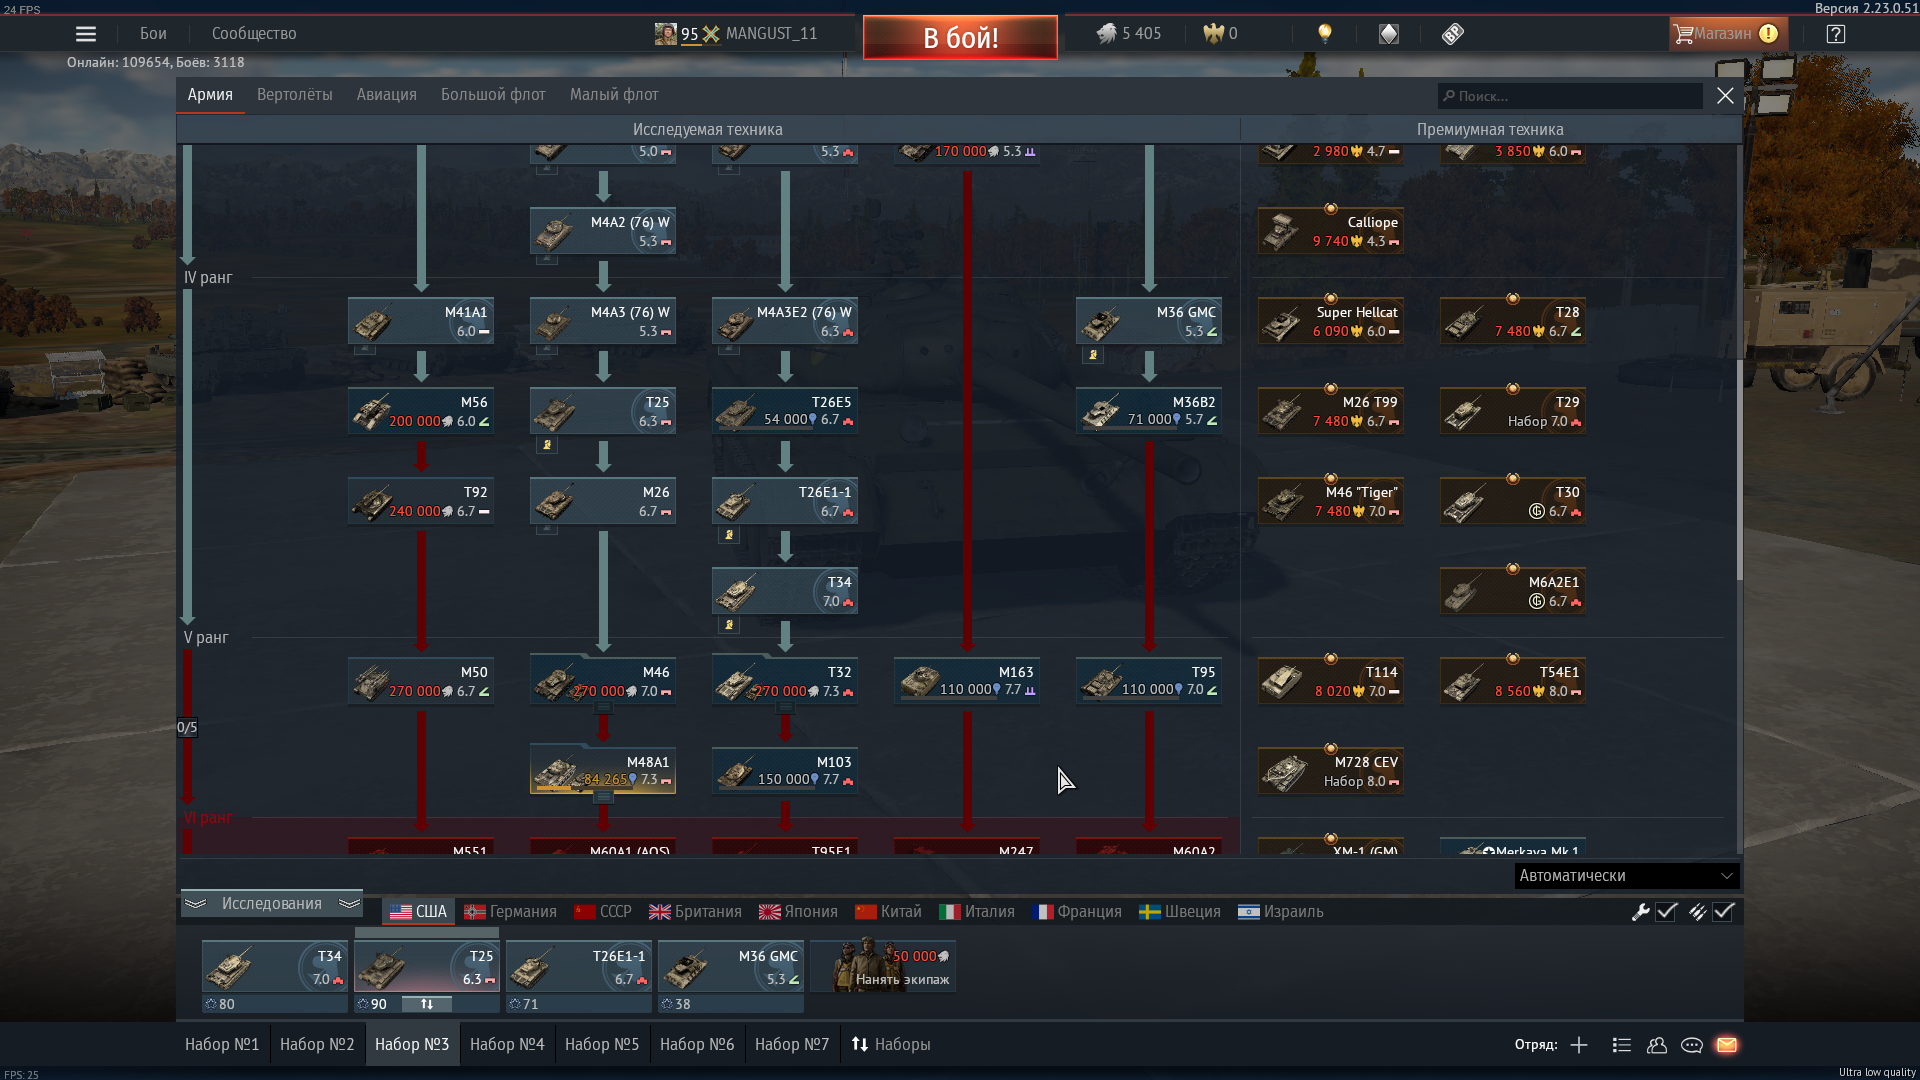Select the M48A1 being researched
Screen dimensions: 1920x1080
[603, 771]
